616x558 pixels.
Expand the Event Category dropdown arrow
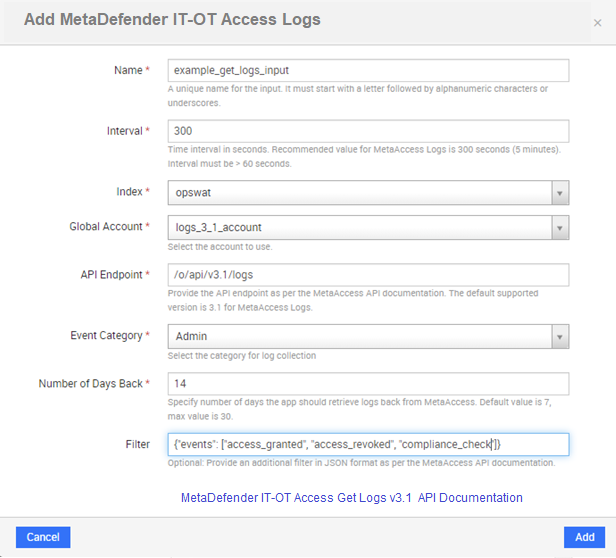[x=560, y=336]
